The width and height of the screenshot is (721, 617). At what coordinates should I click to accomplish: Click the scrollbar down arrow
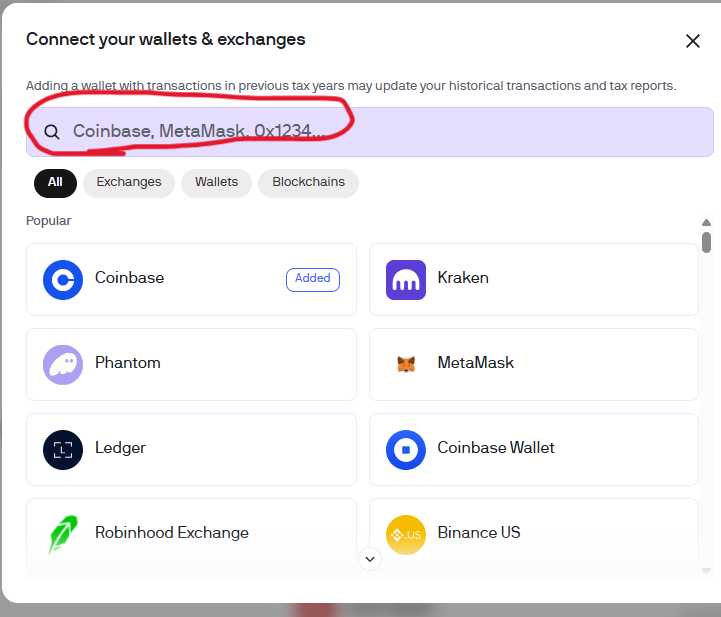tap(706, 571)
